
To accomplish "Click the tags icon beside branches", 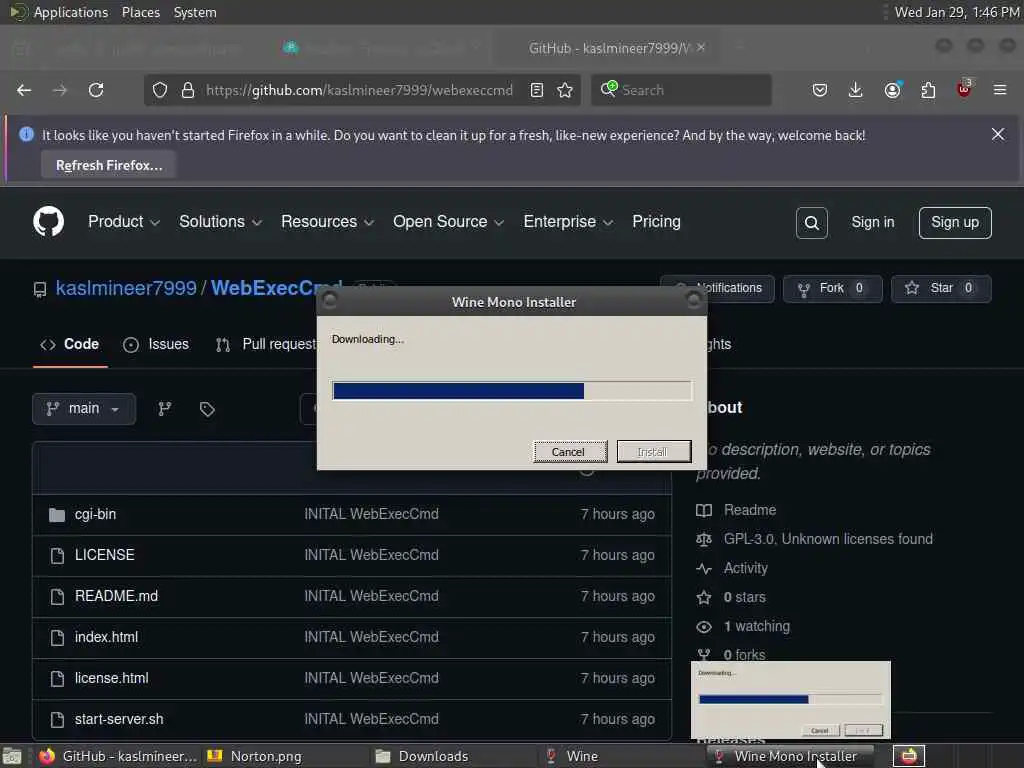I will click(x=207, y=409).
